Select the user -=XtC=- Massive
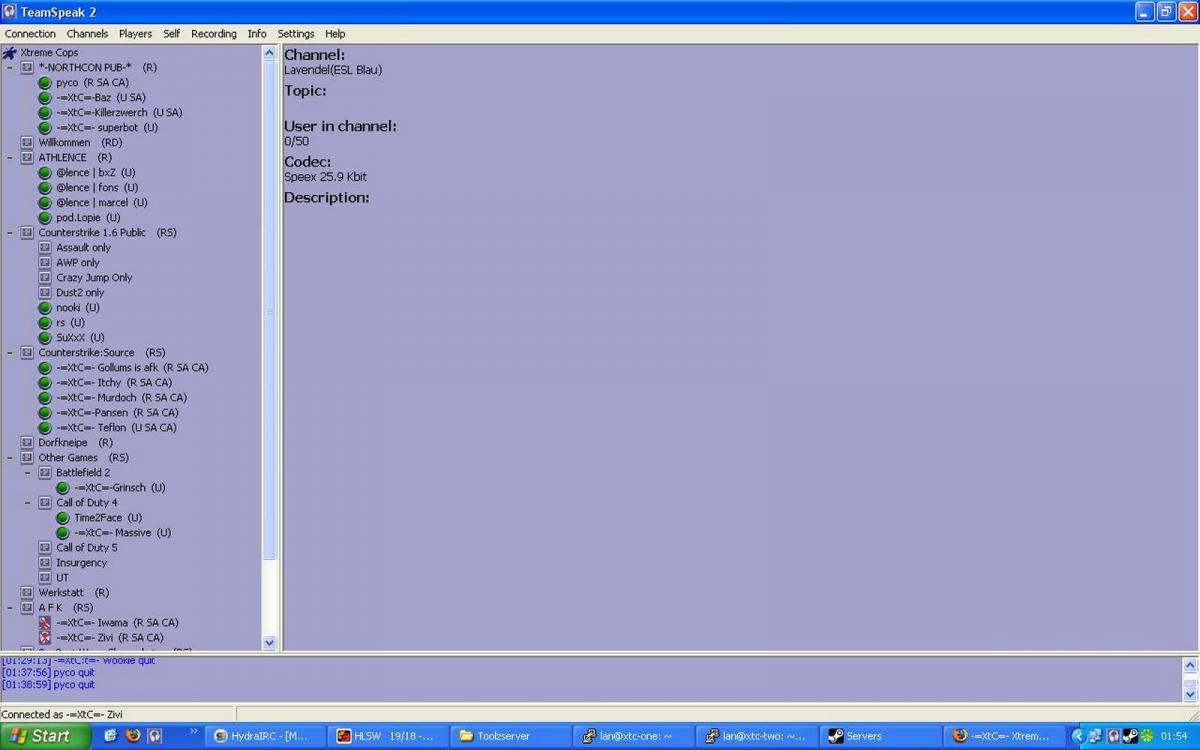The image size is (1200, 750). [x=122, y=533]
